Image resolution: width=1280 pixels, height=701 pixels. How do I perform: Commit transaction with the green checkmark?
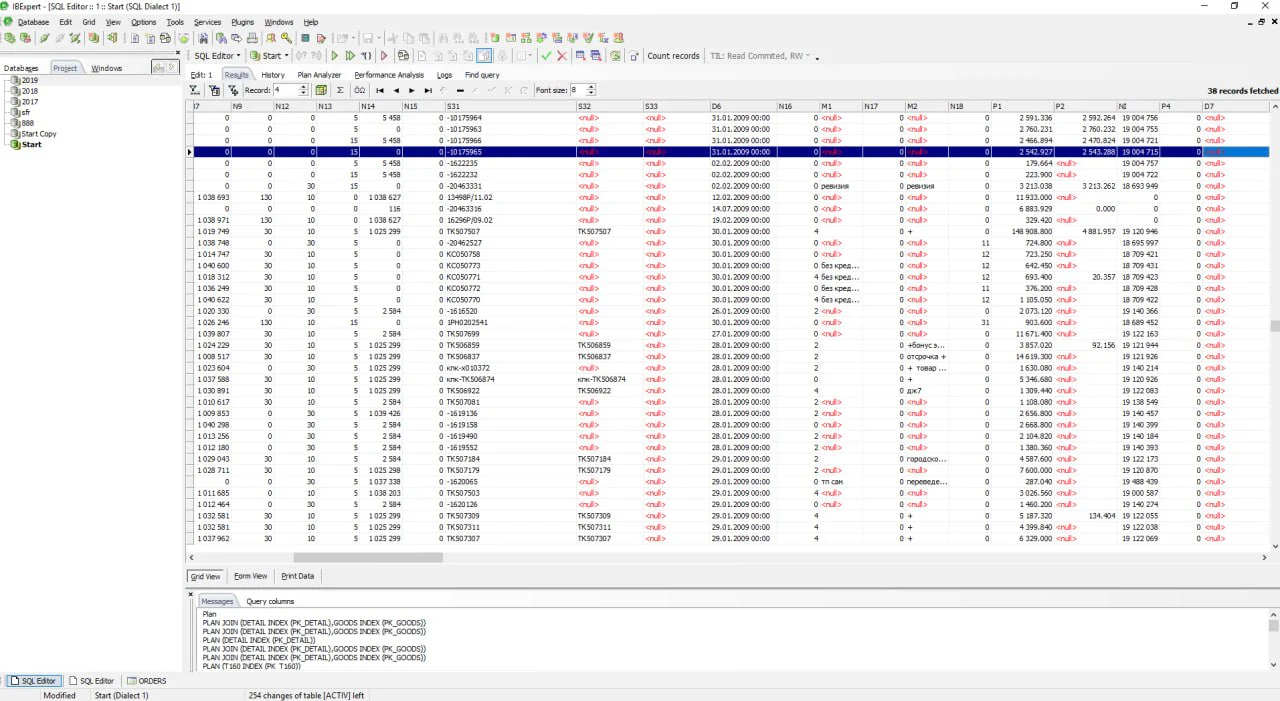coord(546,56)
